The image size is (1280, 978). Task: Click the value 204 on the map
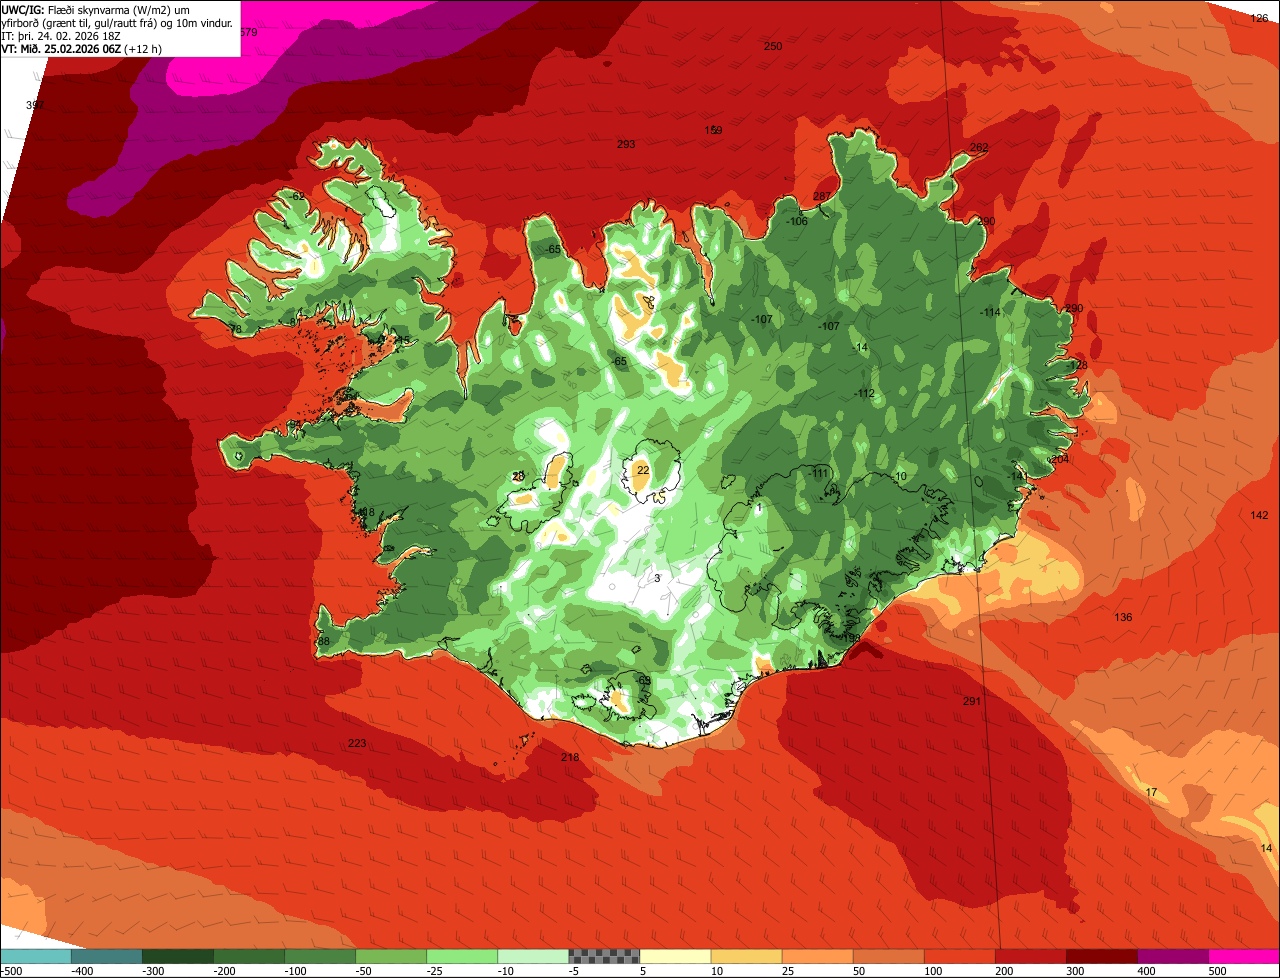1060,459
